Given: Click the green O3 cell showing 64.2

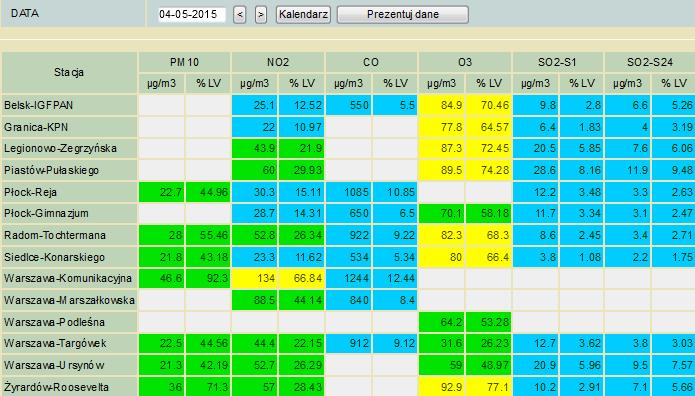Looking at the screenshot, I should [441, 322].
